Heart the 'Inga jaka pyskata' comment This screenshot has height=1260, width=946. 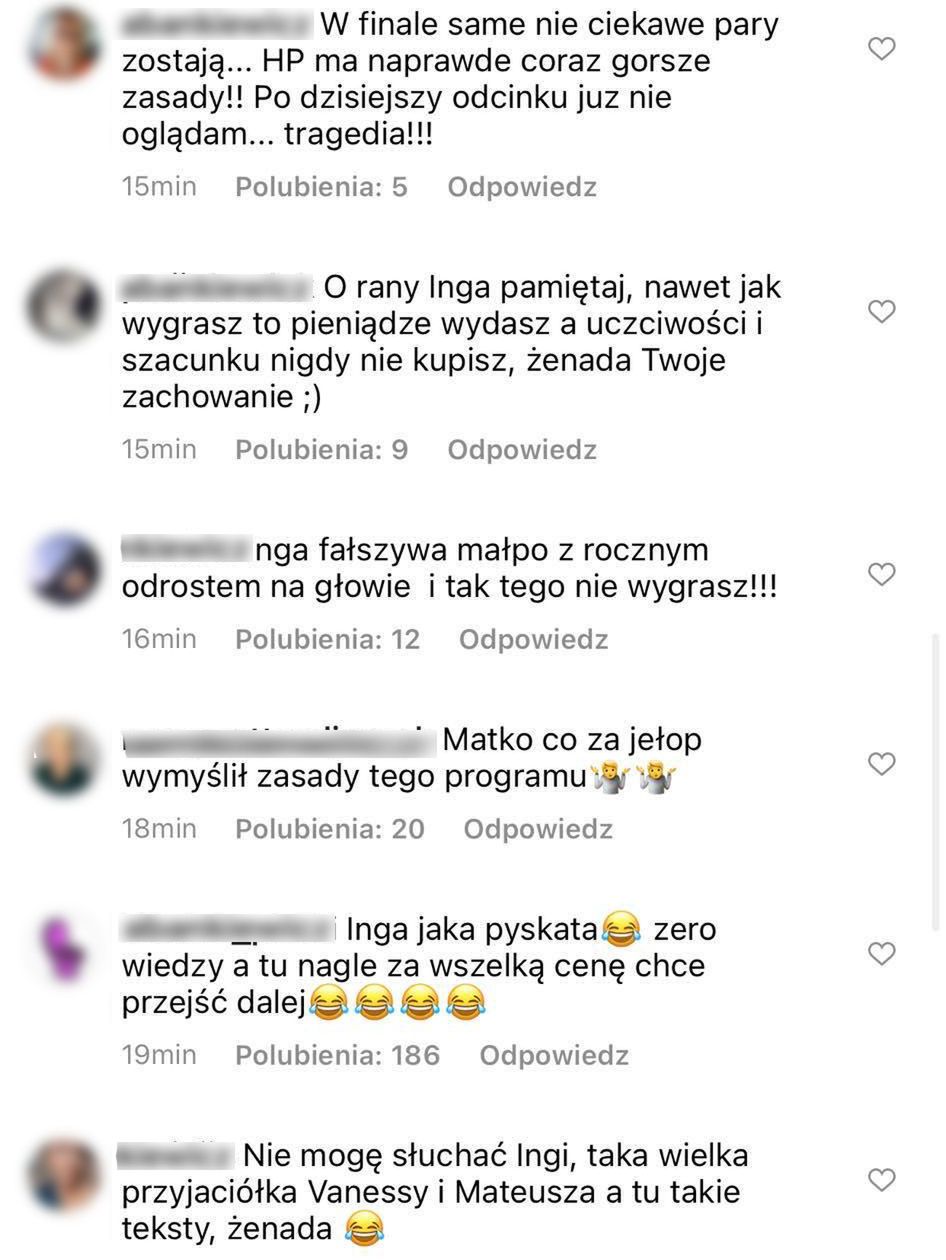coord(880,954)
